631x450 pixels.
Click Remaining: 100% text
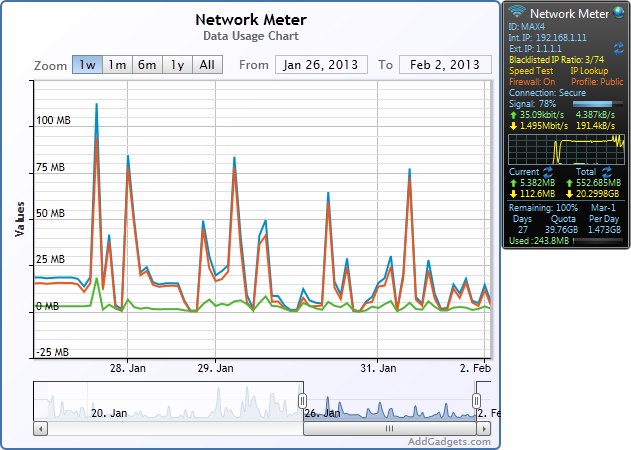(x=543, y=208)
